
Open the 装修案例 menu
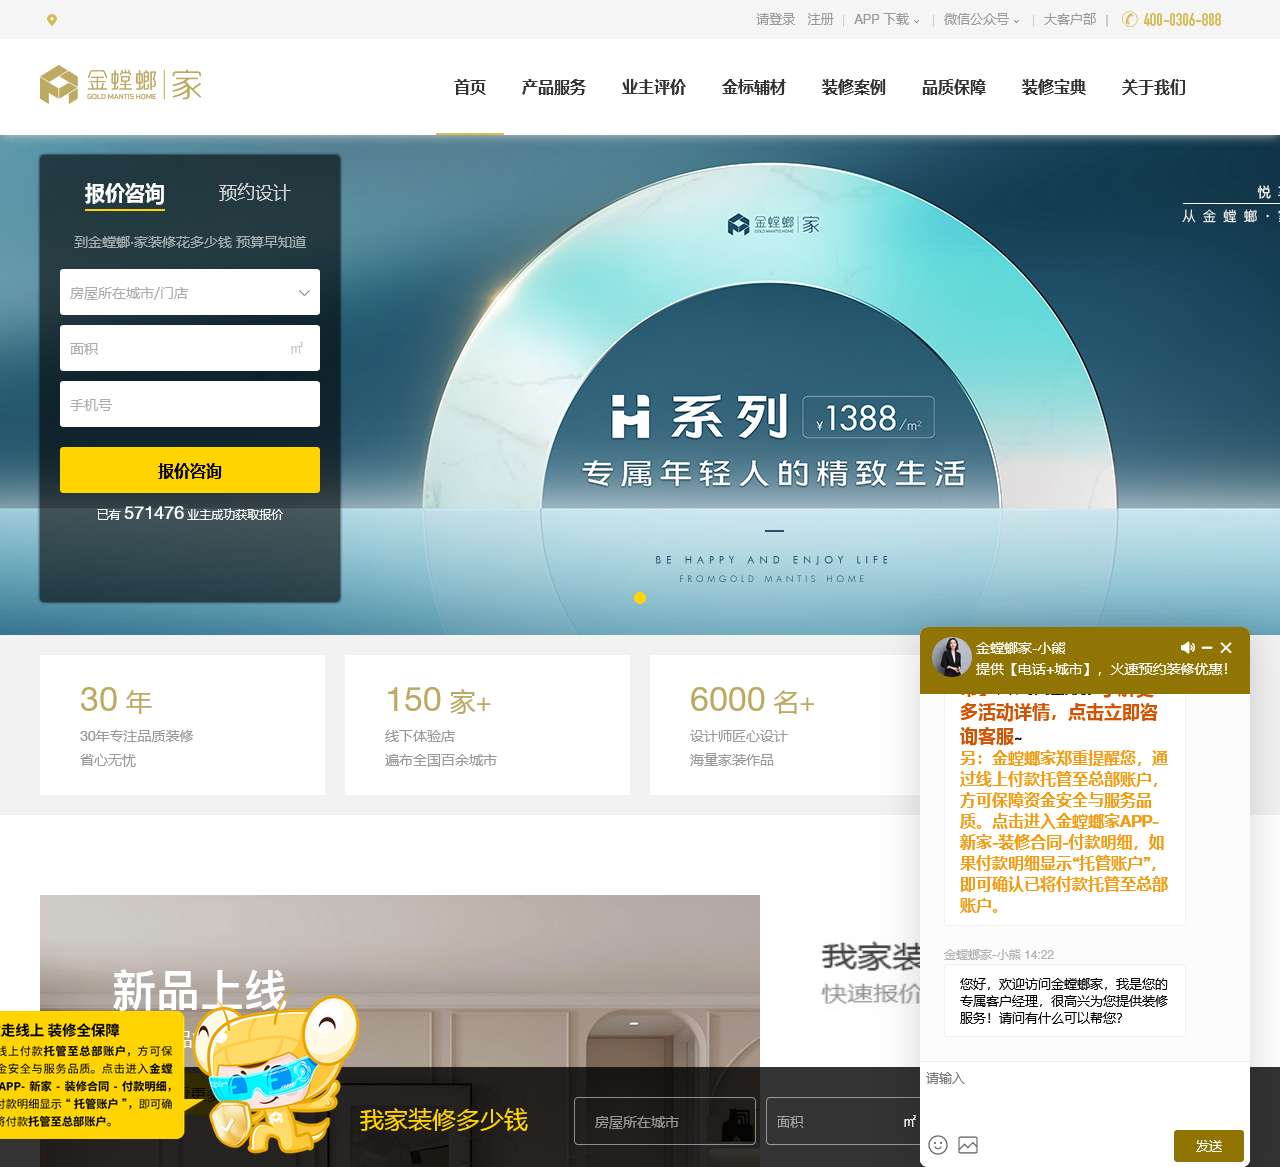(854, 87)
